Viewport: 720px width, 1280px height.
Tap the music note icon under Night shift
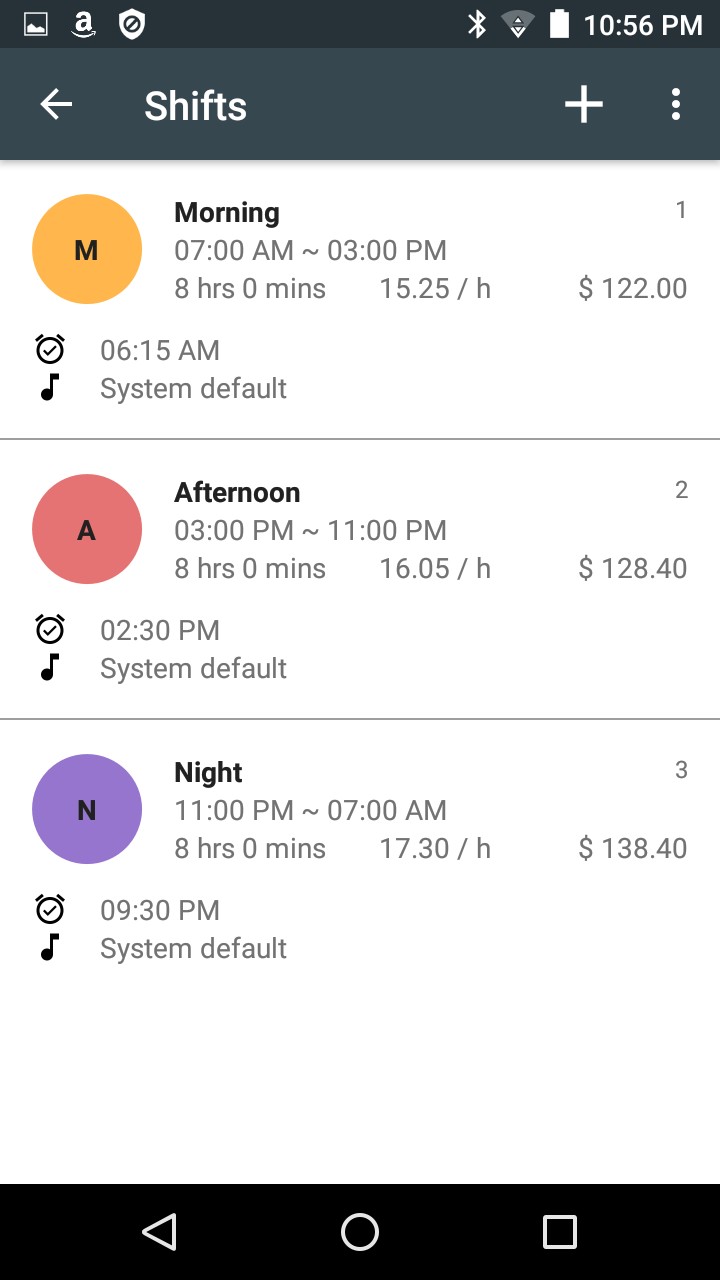50,947
